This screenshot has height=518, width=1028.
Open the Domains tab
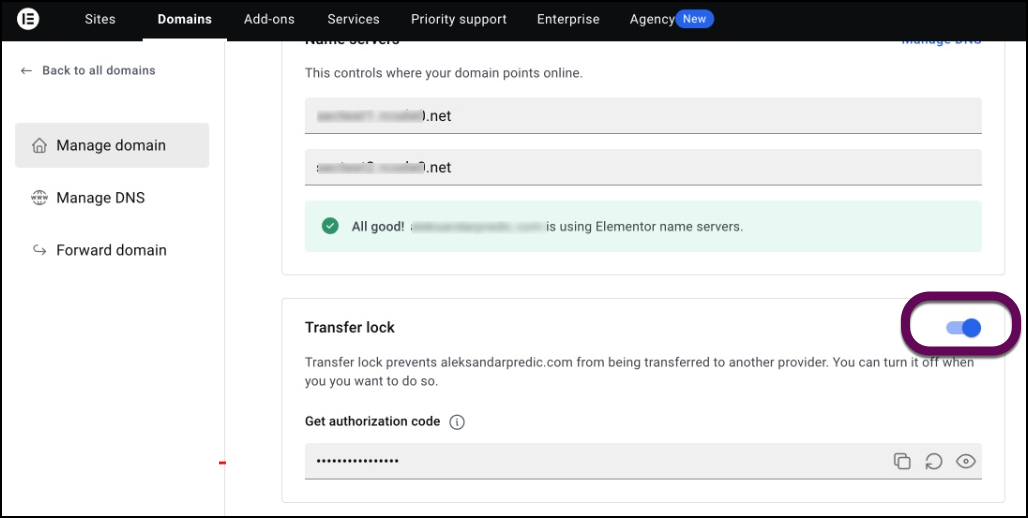pyautogui.click(x=184, y=19)
